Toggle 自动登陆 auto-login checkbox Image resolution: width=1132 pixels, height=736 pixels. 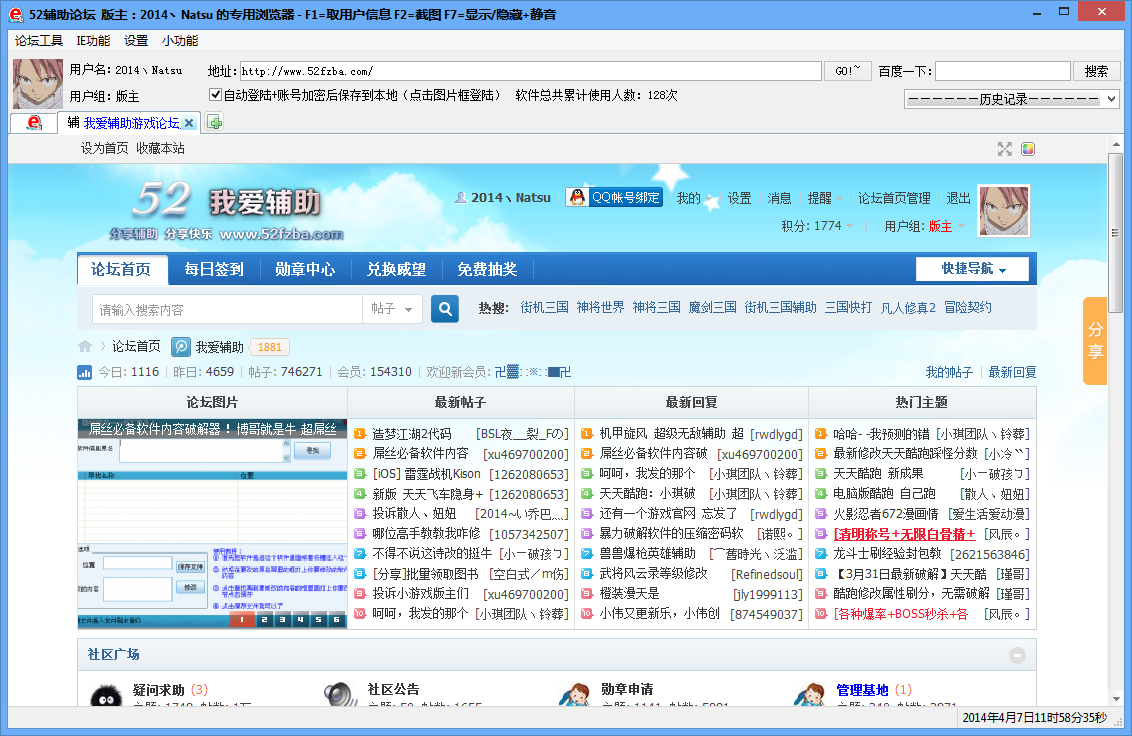(215, 95)
